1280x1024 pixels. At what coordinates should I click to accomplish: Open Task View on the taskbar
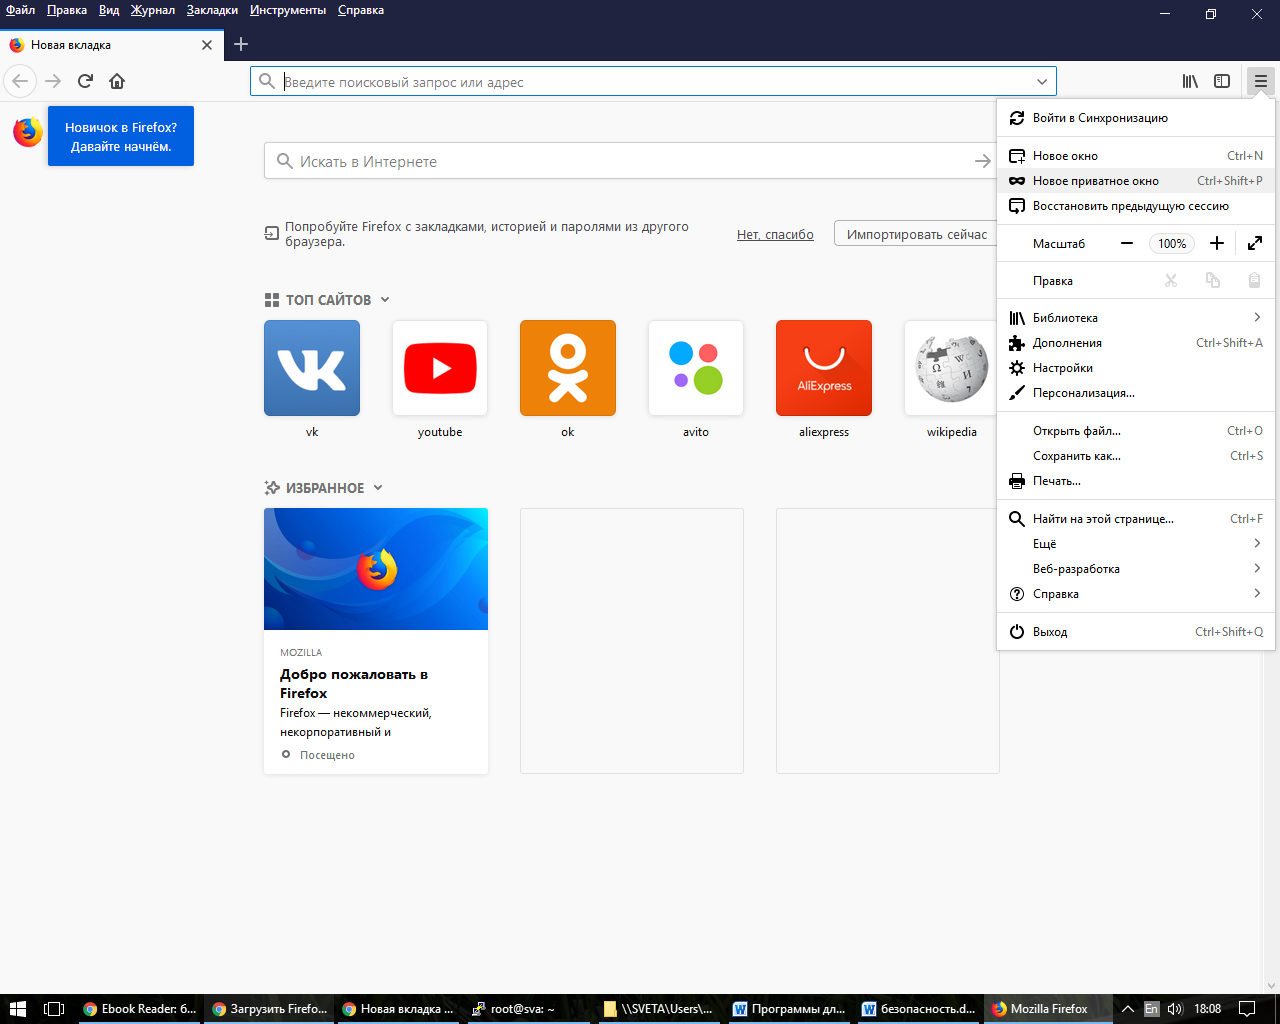(x=55, y=1009)
